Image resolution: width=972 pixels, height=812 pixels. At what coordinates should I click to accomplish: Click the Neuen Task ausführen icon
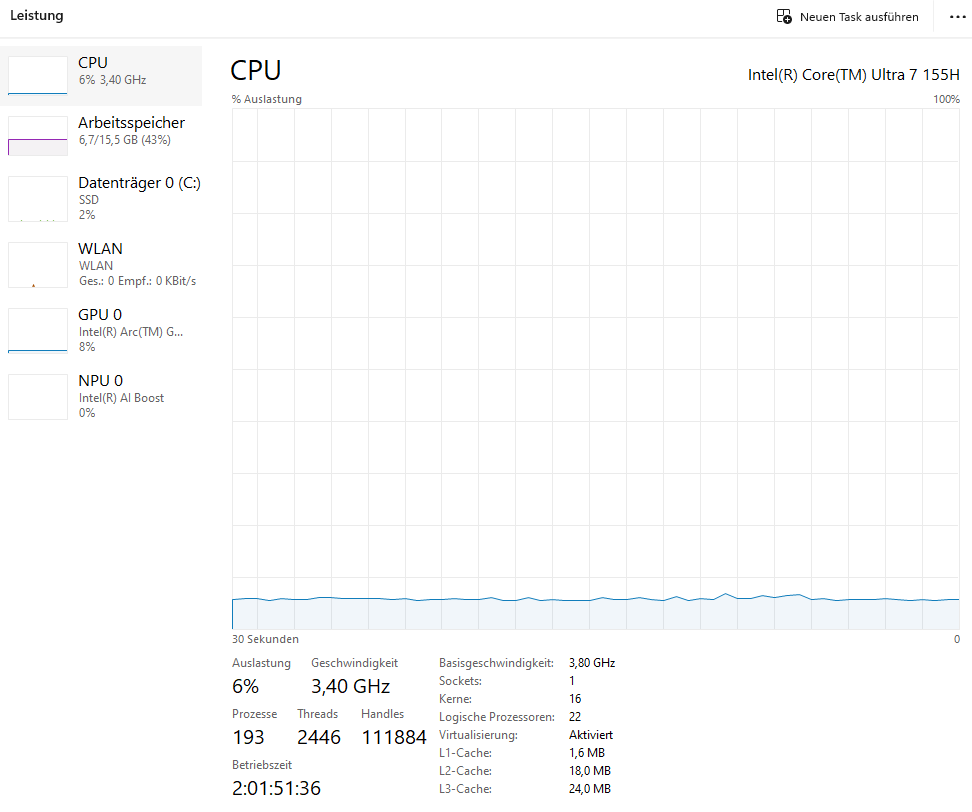click(784, 17)
